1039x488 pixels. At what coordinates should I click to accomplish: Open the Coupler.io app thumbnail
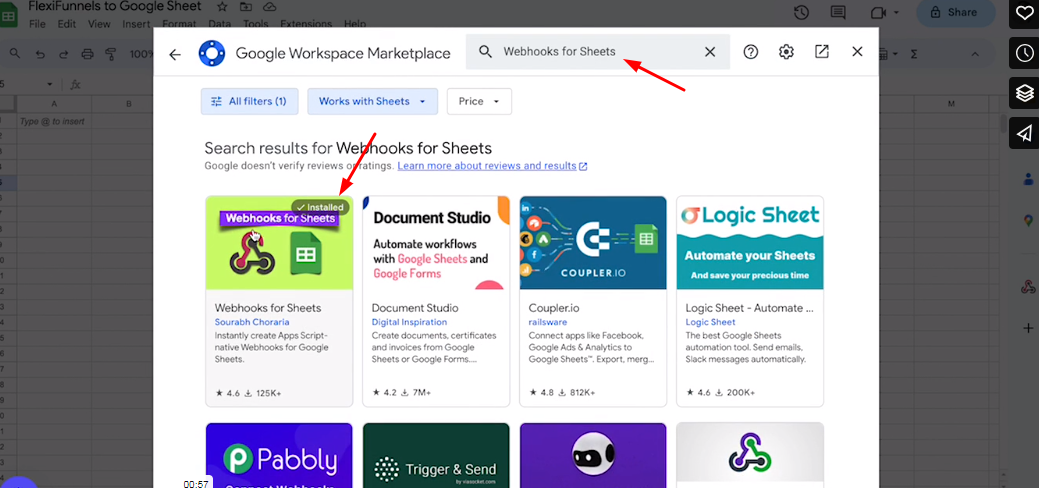coord(593,243)
